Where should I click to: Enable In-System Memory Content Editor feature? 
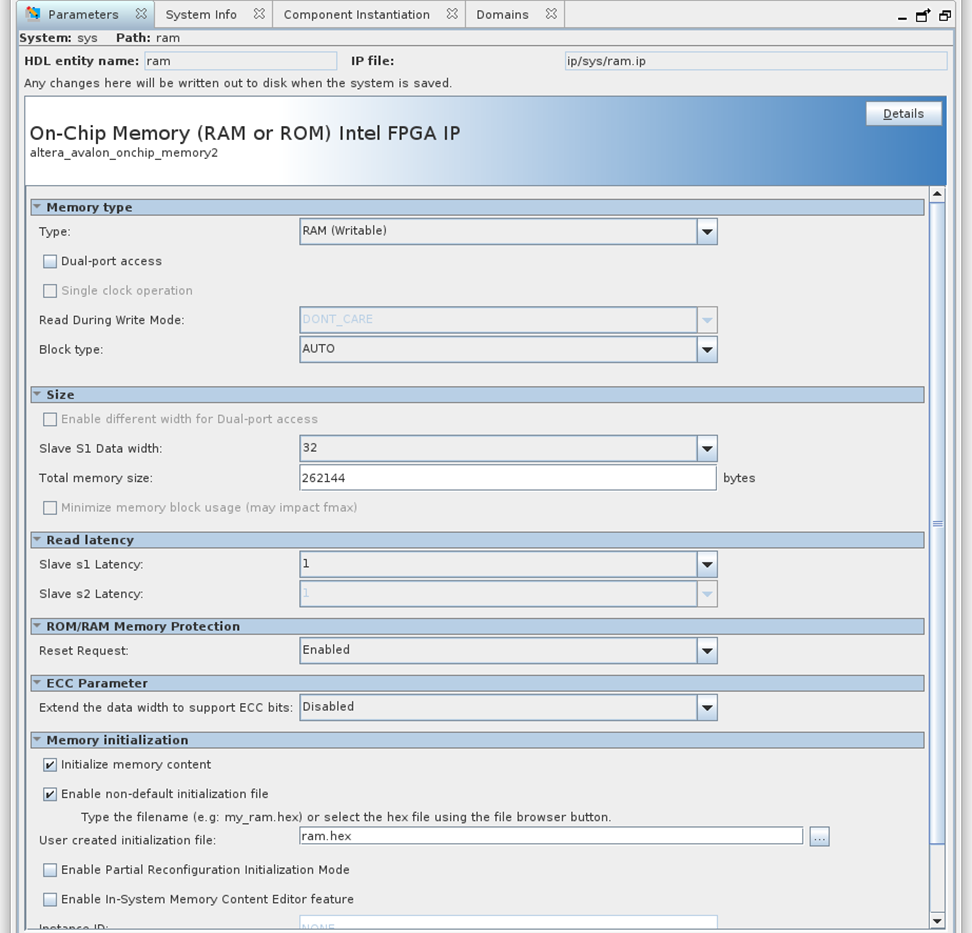tap(50, 900)
